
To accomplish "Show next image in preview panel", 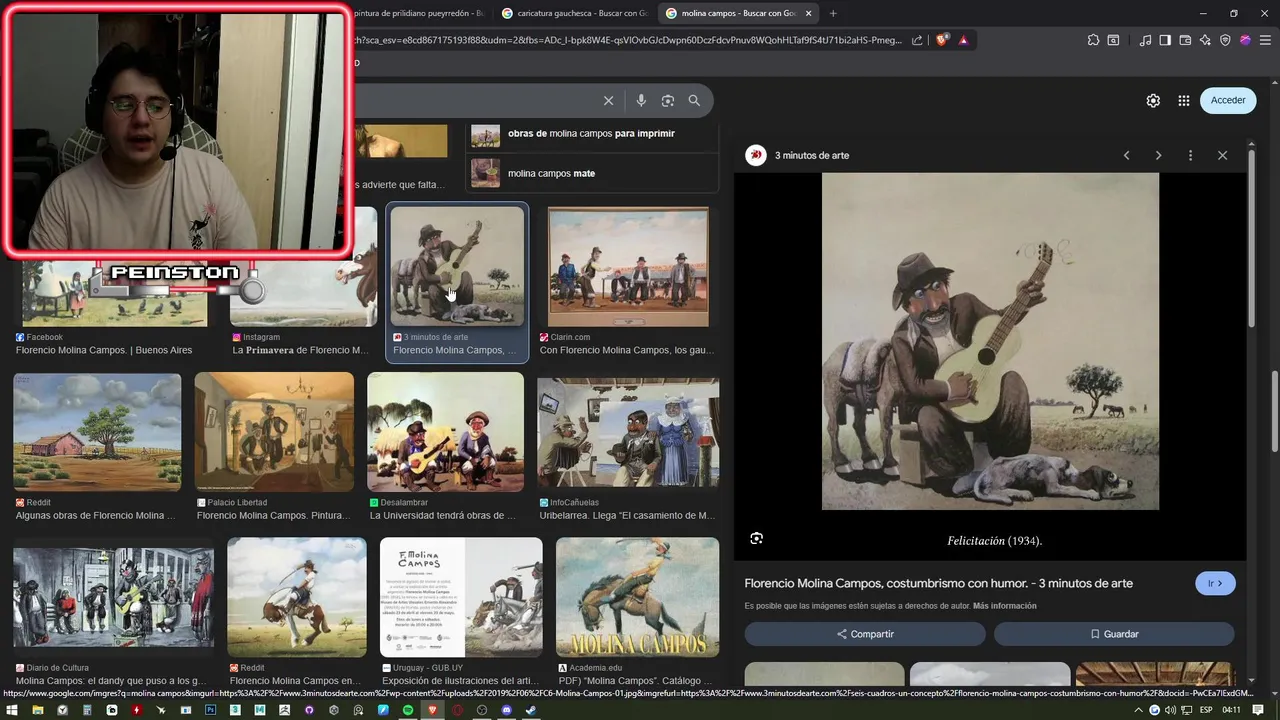I will (1158, 155).
